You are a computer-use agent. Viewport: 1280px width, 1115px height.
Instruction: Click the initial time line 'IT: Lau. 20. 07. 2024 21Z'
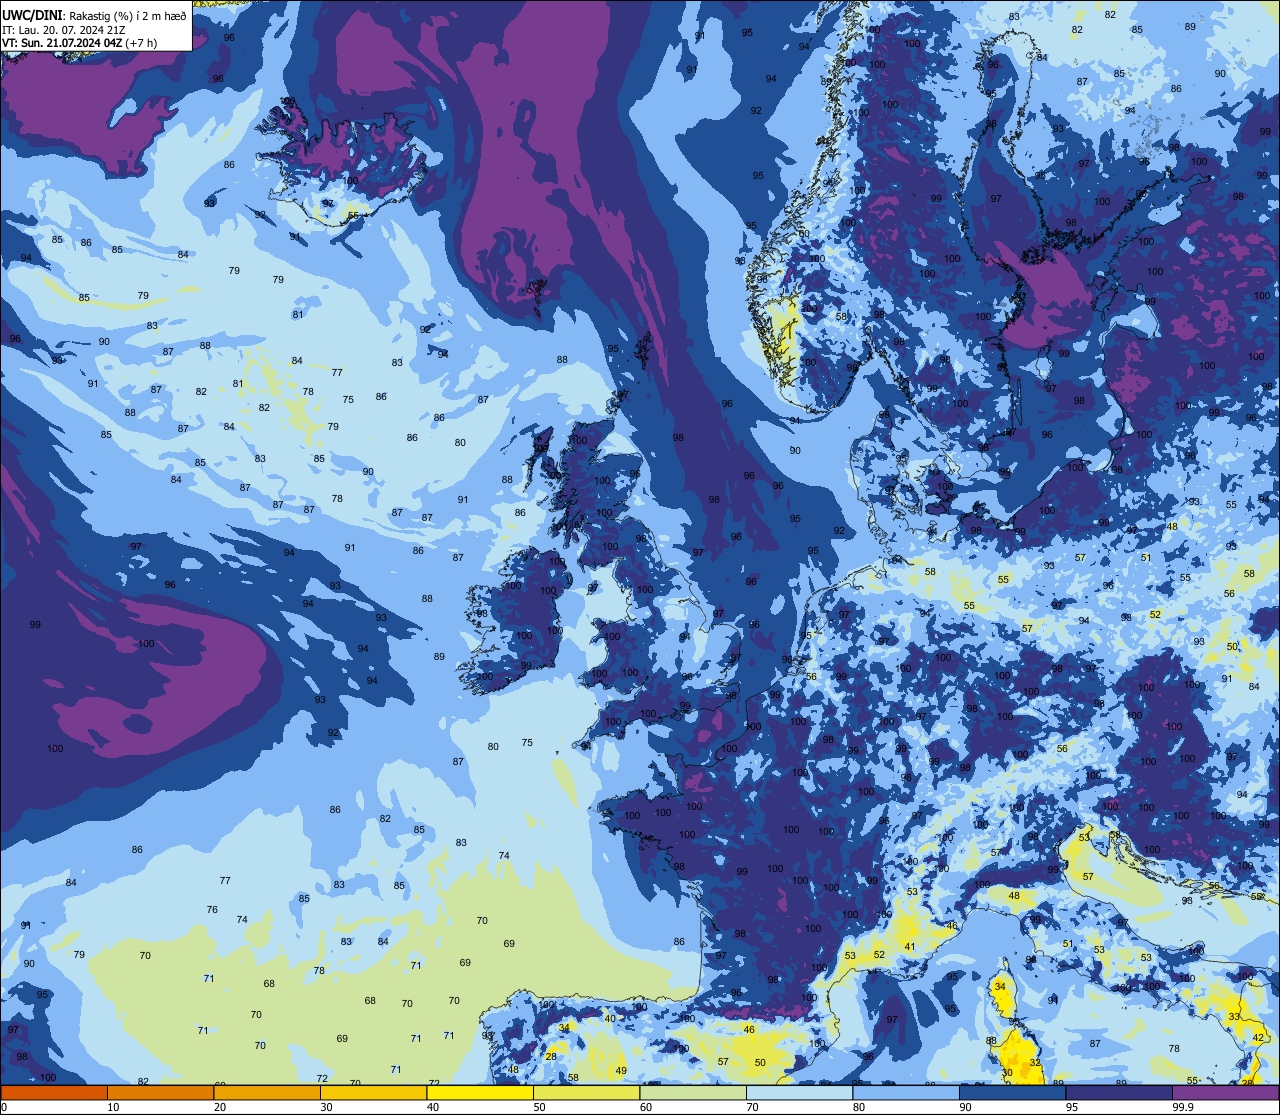click(x=64, y=29)
